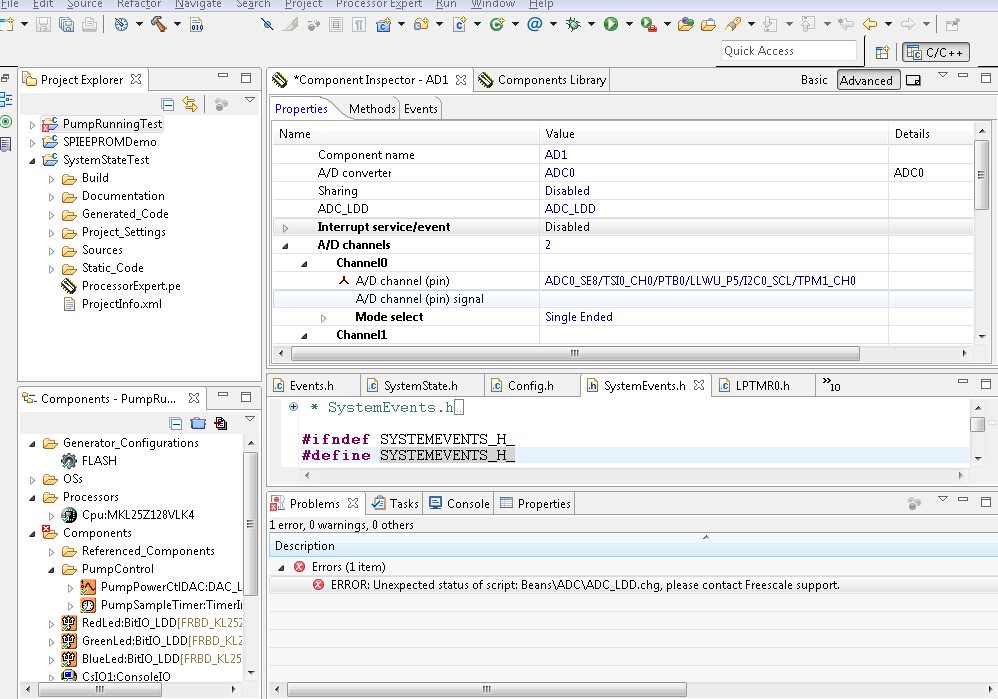The image size is (998, 699).
Task: Collapse all in Components view toolbar
Action: tap(176, 423)
